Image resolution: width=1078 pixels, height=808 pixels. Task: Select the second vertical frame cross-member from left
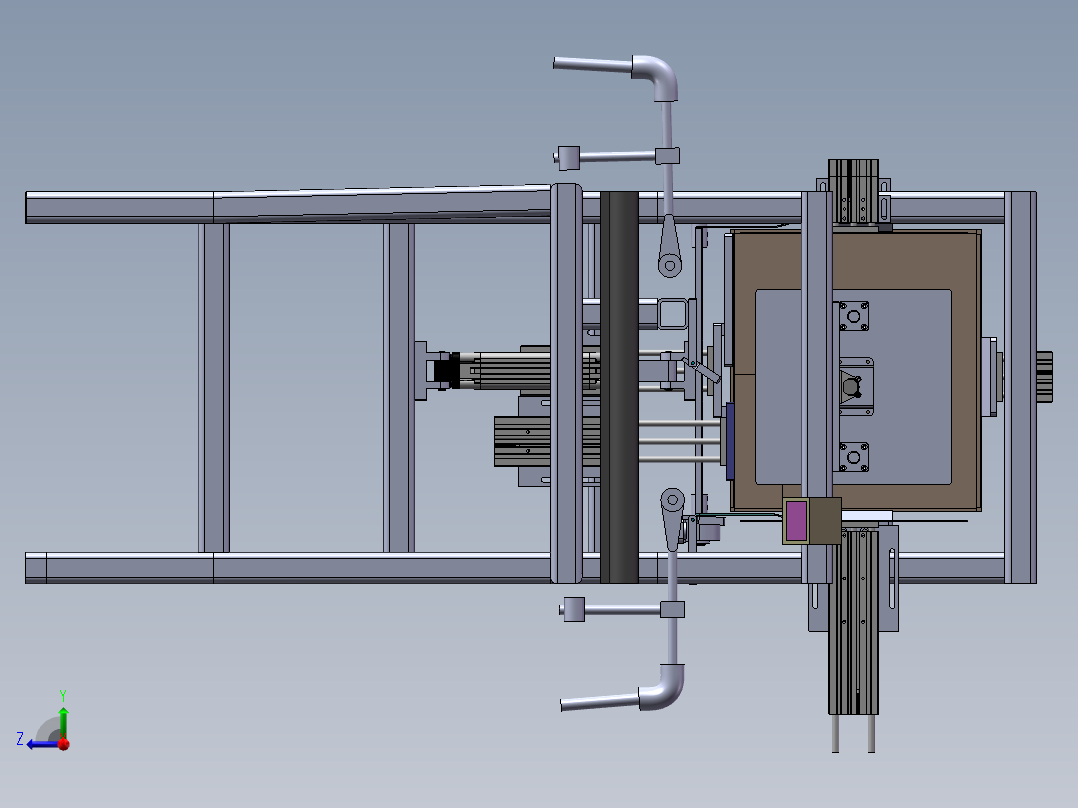click(399, 387)
